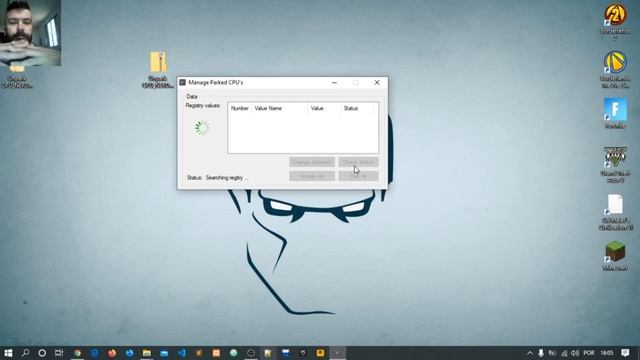Viewport: 640px width, 360px height.
Task: Select the Fortnite desktop shortcut
Action: (615, 113)
